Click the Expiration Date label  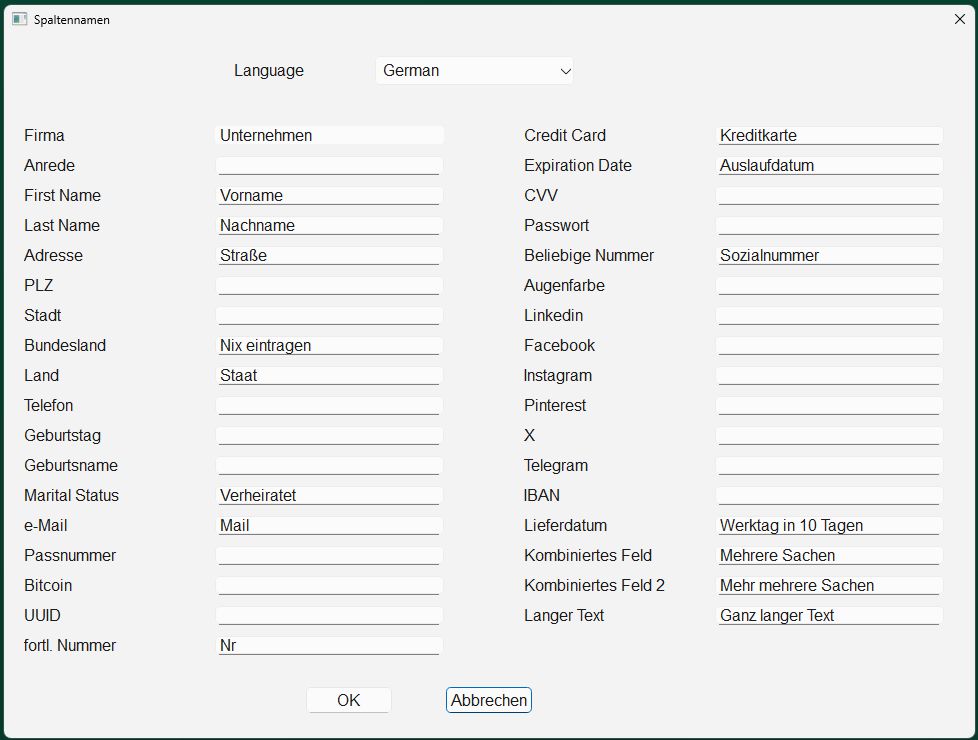tap(578, 165)
